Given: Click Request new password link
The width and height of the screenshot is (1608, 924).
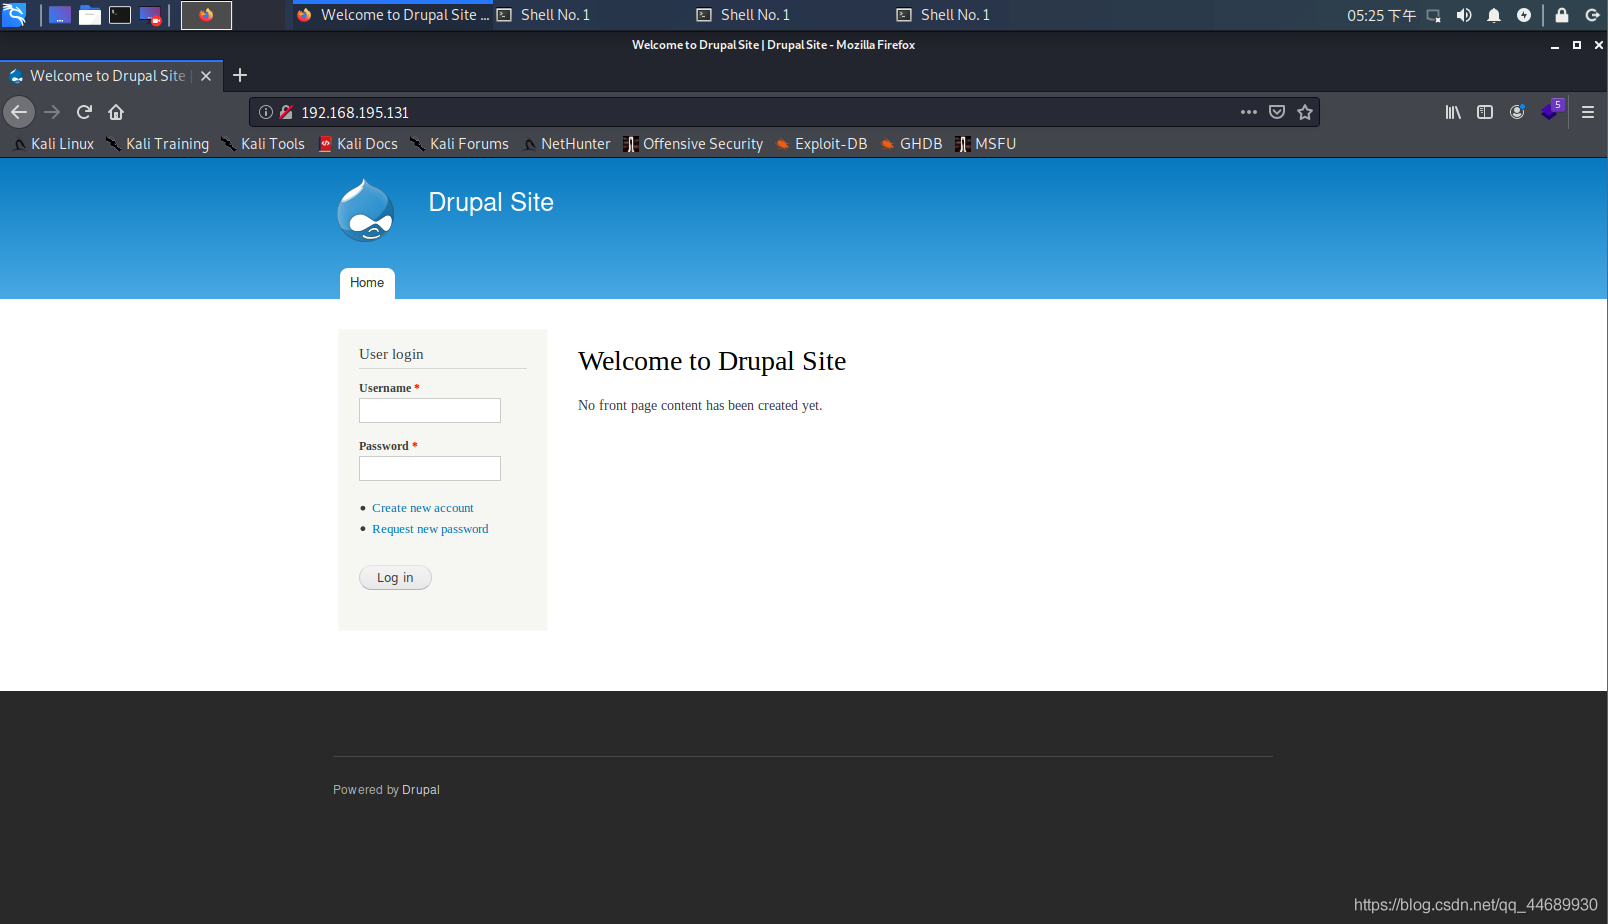Looking at the screenshot, I should pyautogui.click(x=430, y=529).
